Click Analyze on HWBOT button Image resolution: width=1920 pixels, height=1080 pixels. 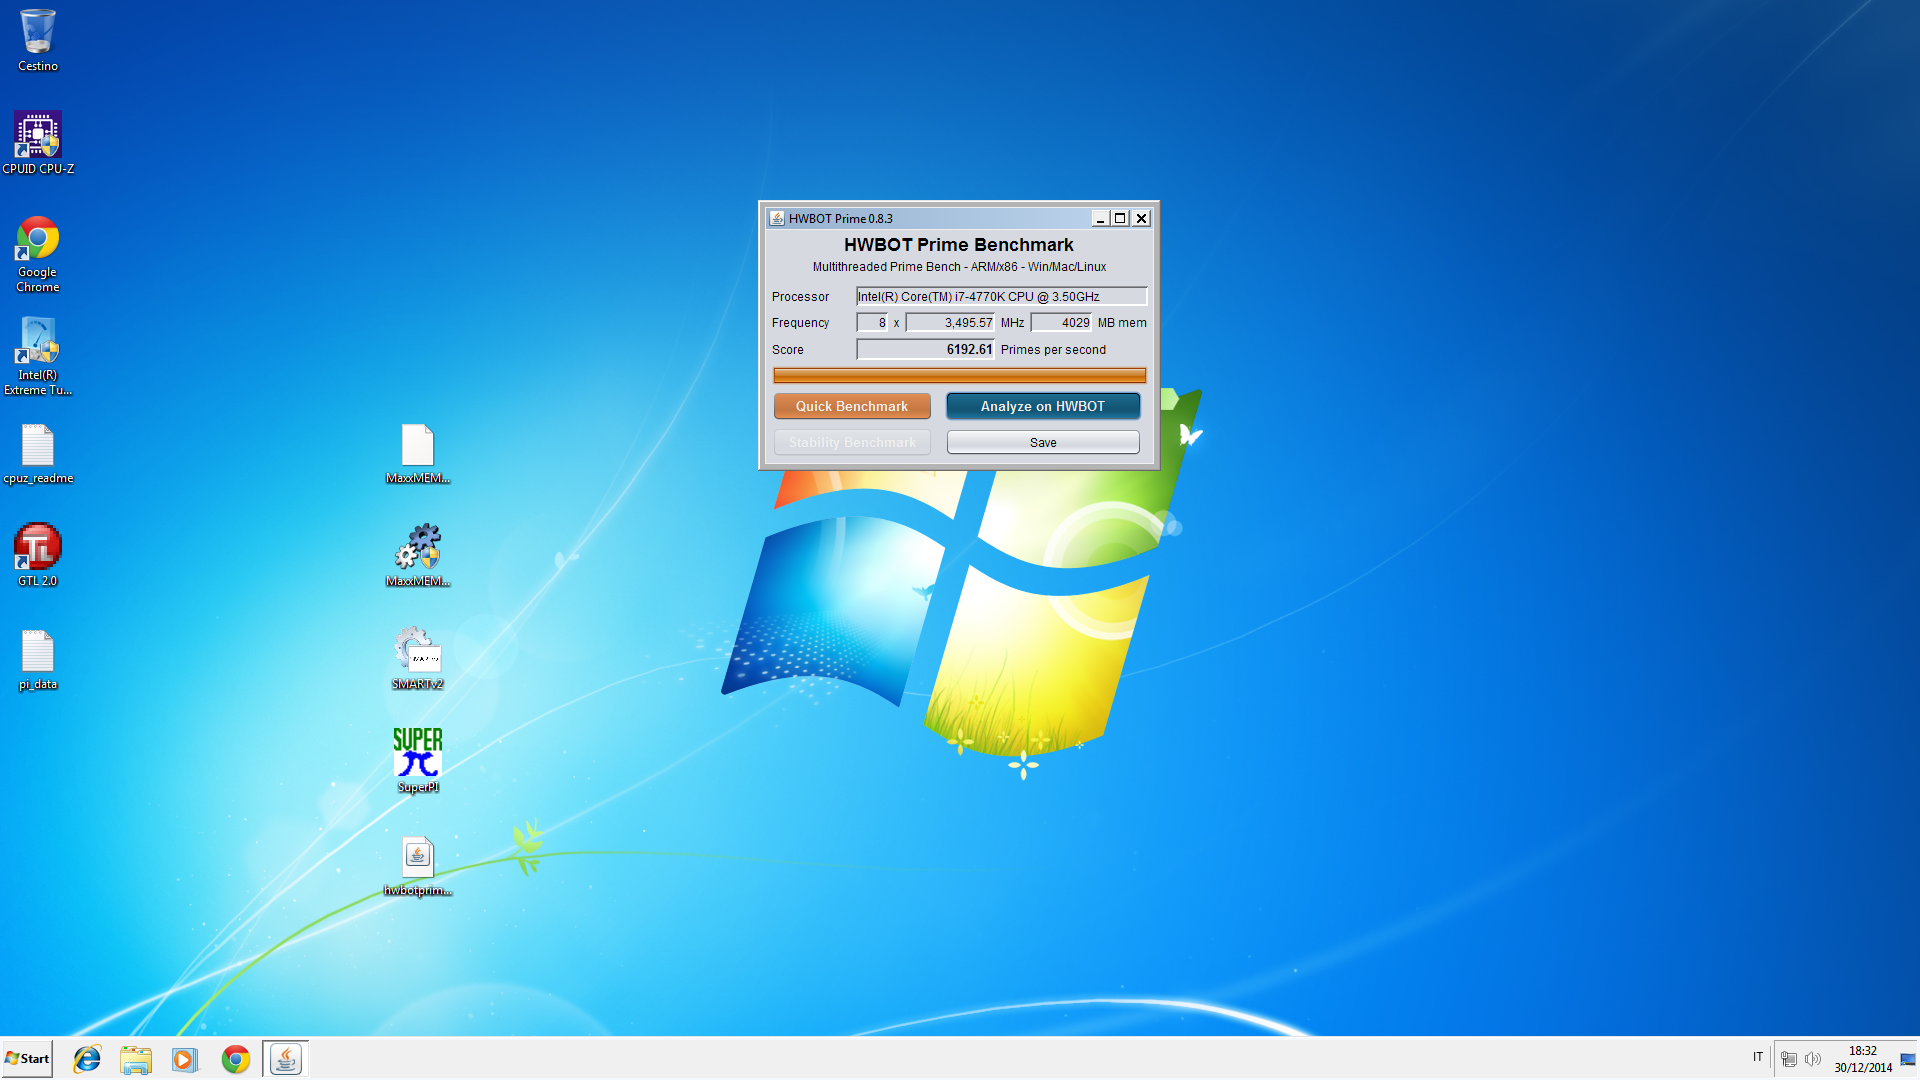click(x=1043, y=406)
